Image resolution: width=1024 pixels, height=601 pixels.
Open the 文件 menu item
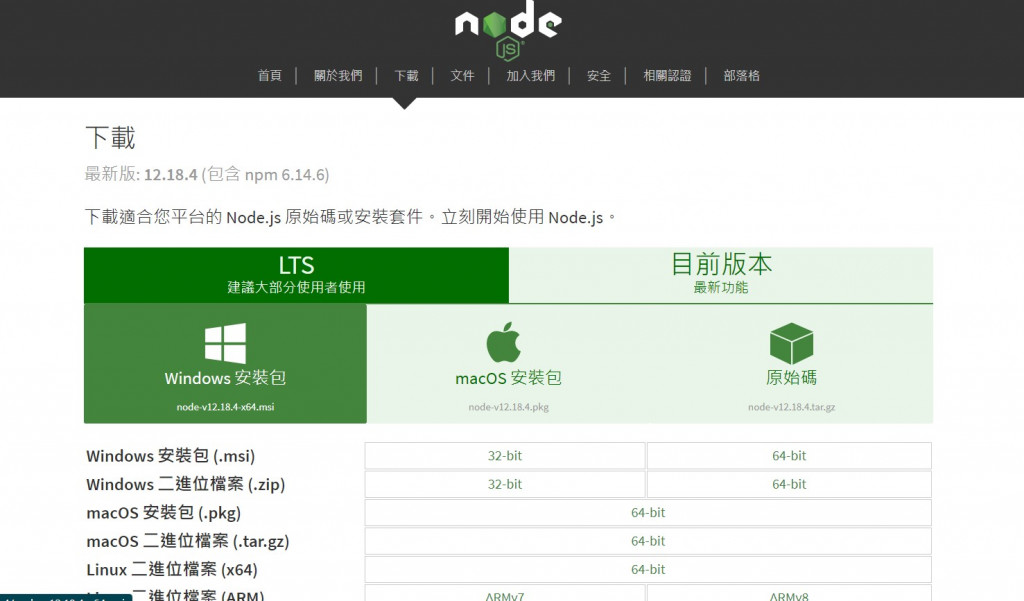pos(462,76)
